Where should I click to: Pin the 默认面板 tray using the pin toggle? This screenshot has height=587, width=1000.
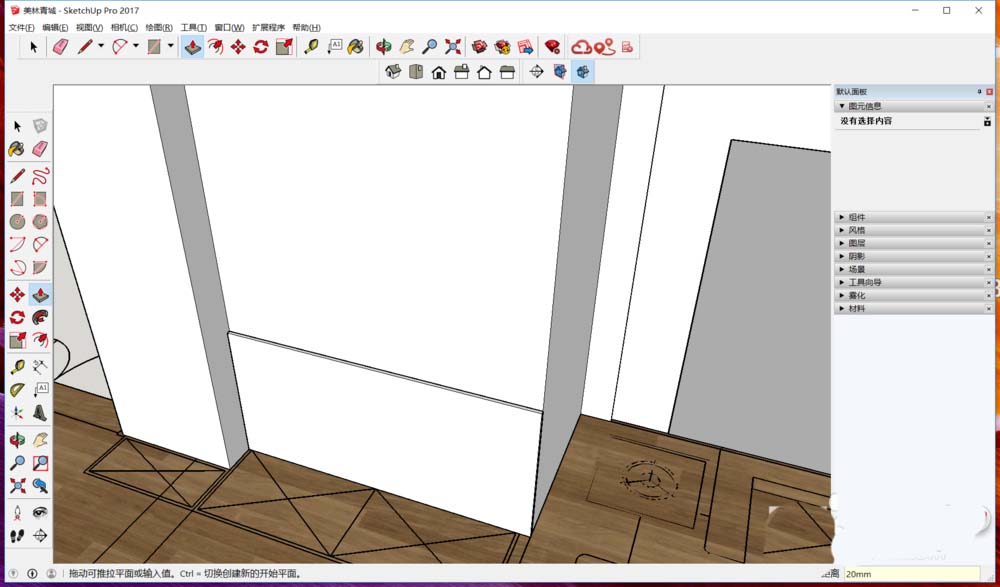pos(979,90)
